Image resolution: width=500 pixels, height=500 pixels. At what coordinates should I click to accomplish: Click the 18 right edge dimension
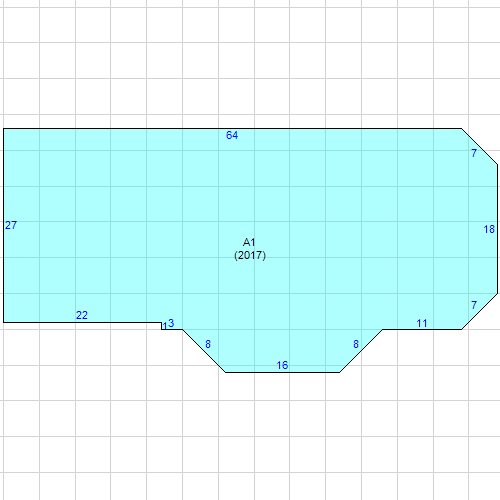(489, 229)
